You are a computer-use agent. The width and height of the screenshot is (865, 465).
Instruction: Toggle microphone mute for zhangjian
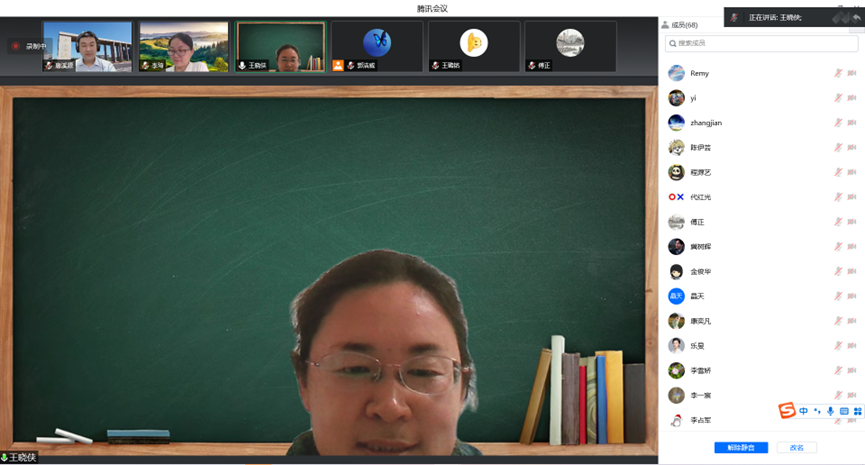pos(838,123)
